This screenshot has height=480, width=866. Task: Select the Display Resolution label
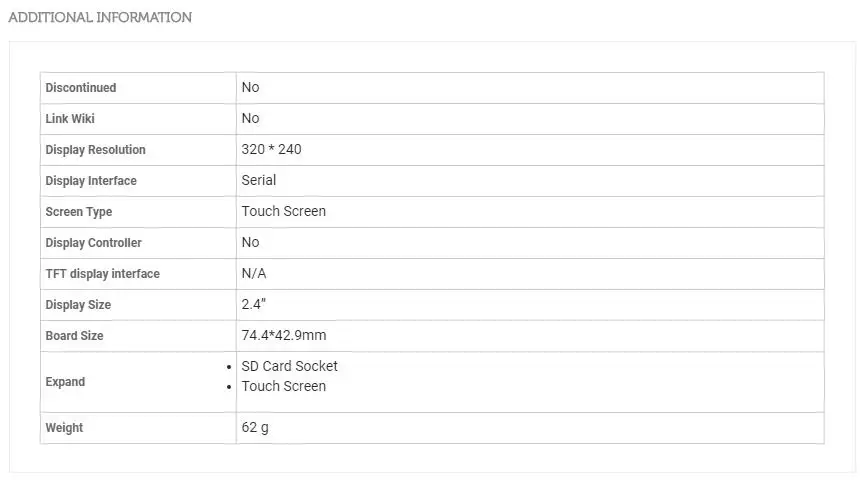point(96,150)
